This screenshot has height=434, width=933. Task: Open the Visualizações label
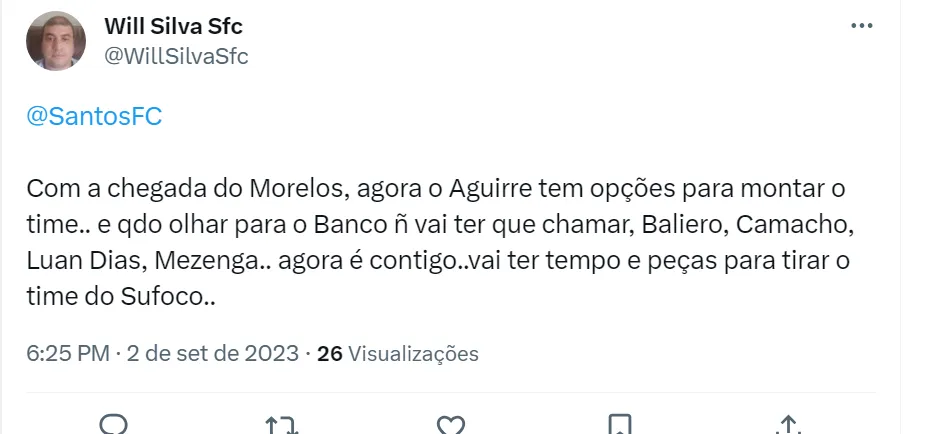pos(414,353)
